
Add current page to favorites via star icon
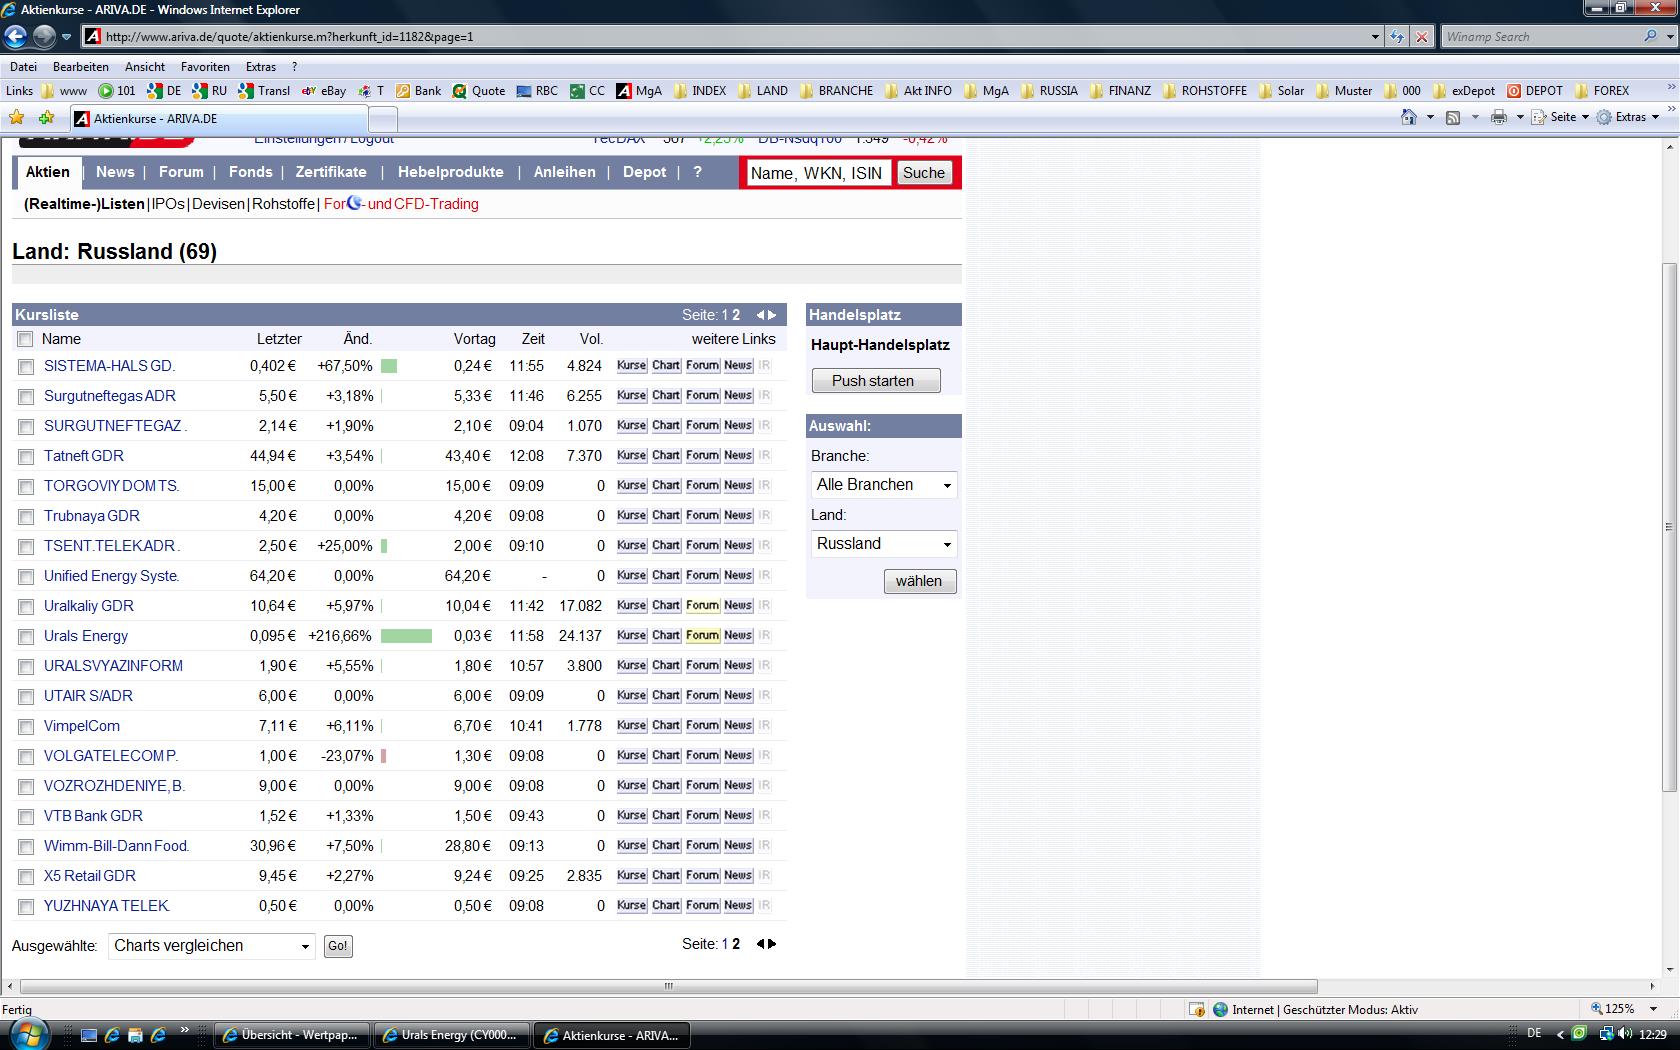click(46, 117)
